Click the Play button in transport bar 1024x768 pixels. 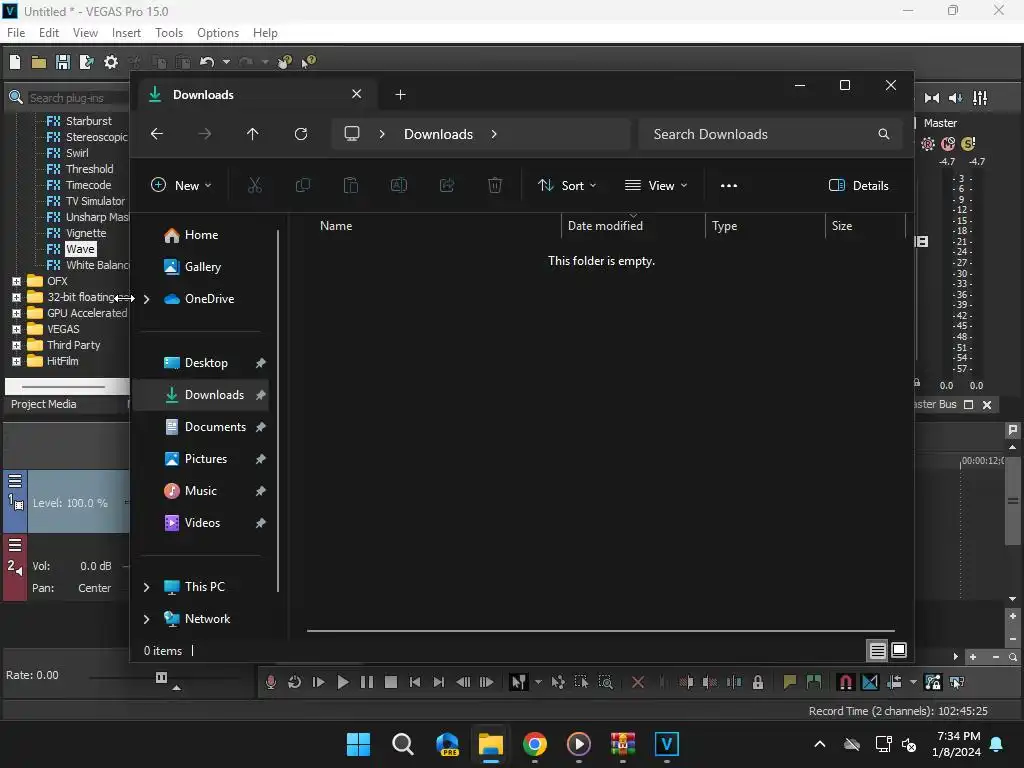342,682
